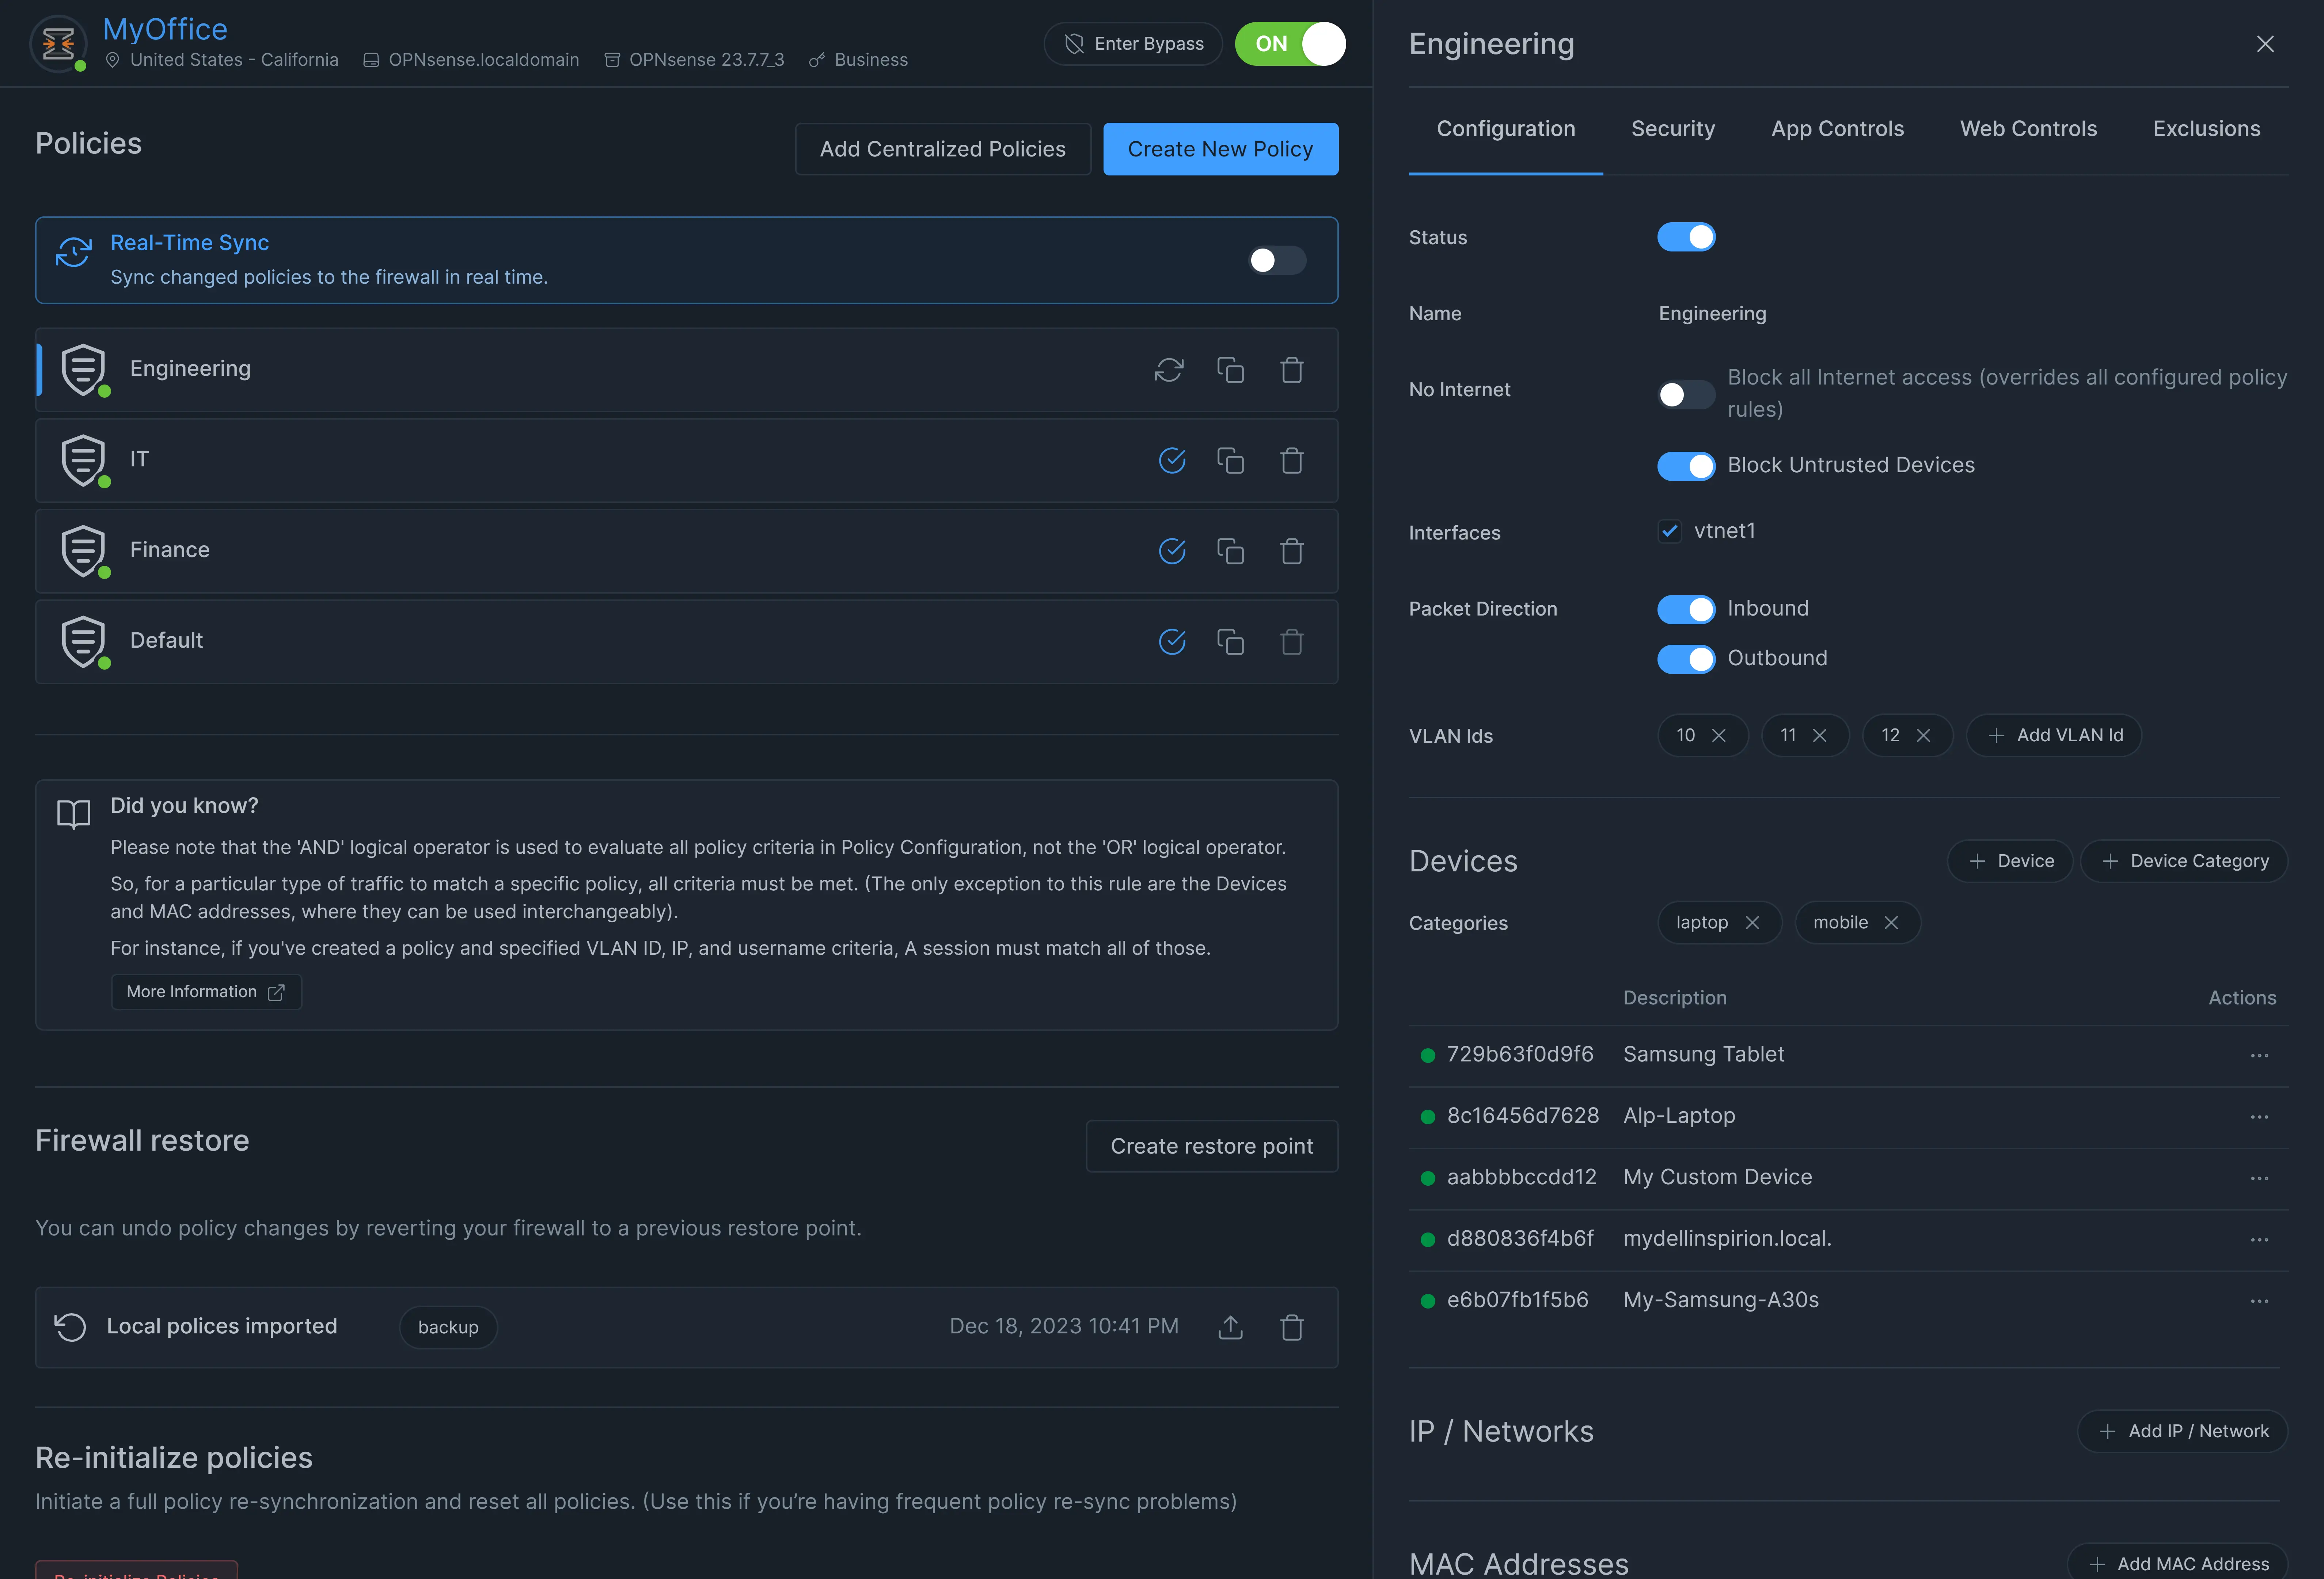
Task: Open actions menu for My-Samsung-A30s device
Action: (x=2259, y=1300)
